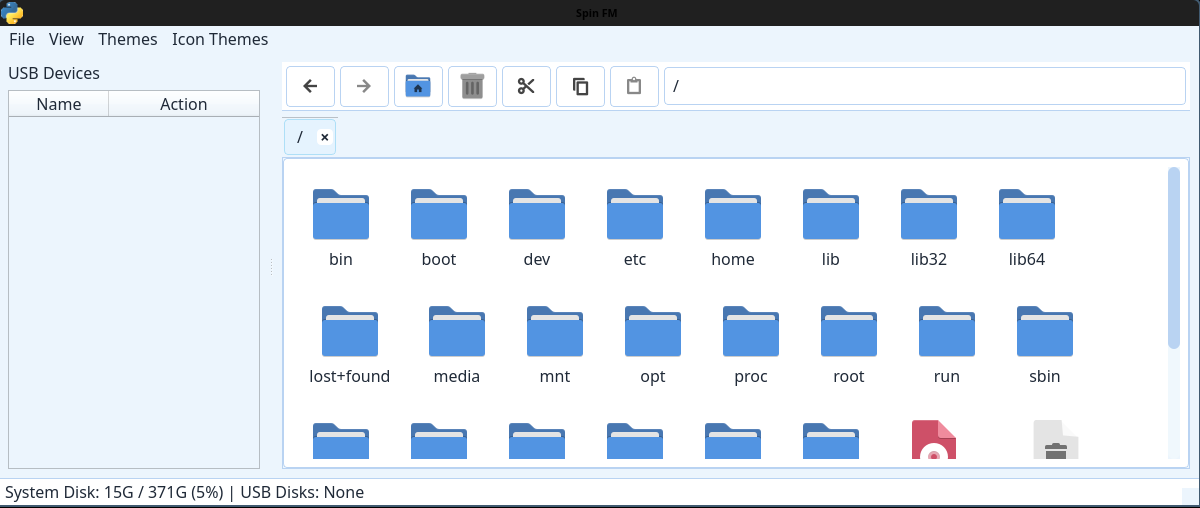This screenshot has height=508, width=1200.
Task: Select the lost+found folder
Action: tap(350, 333)
